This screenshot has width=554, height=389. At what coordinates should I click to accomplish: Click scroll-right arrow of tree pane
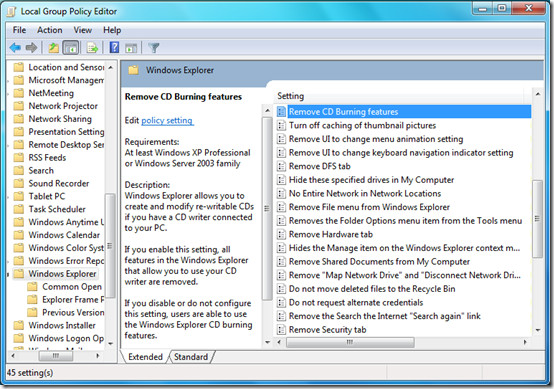[98, 356]
